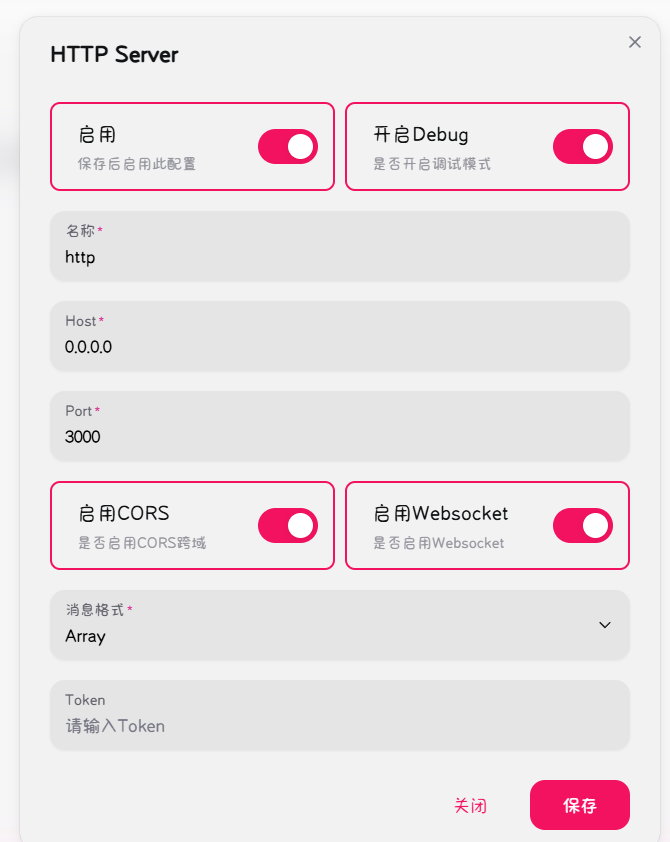
Task: Disable the 开启Debug switch
Action: click(x=583, y=146)
